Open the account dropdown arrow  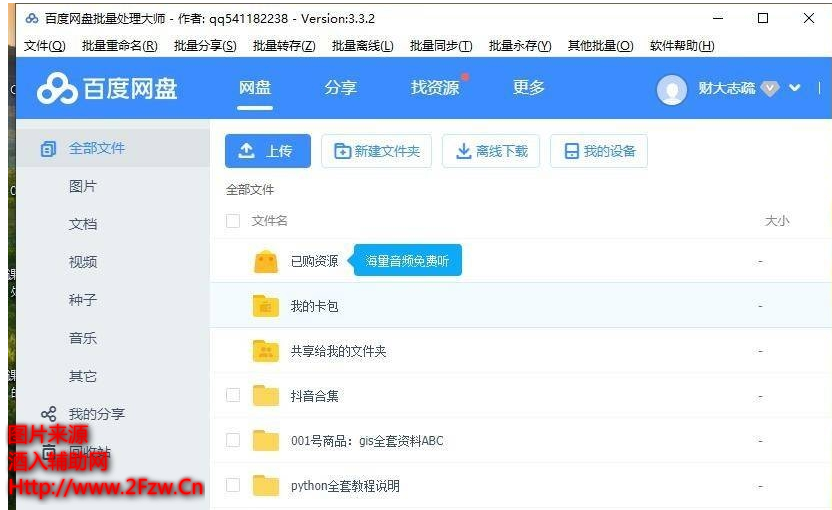point(794,88)
